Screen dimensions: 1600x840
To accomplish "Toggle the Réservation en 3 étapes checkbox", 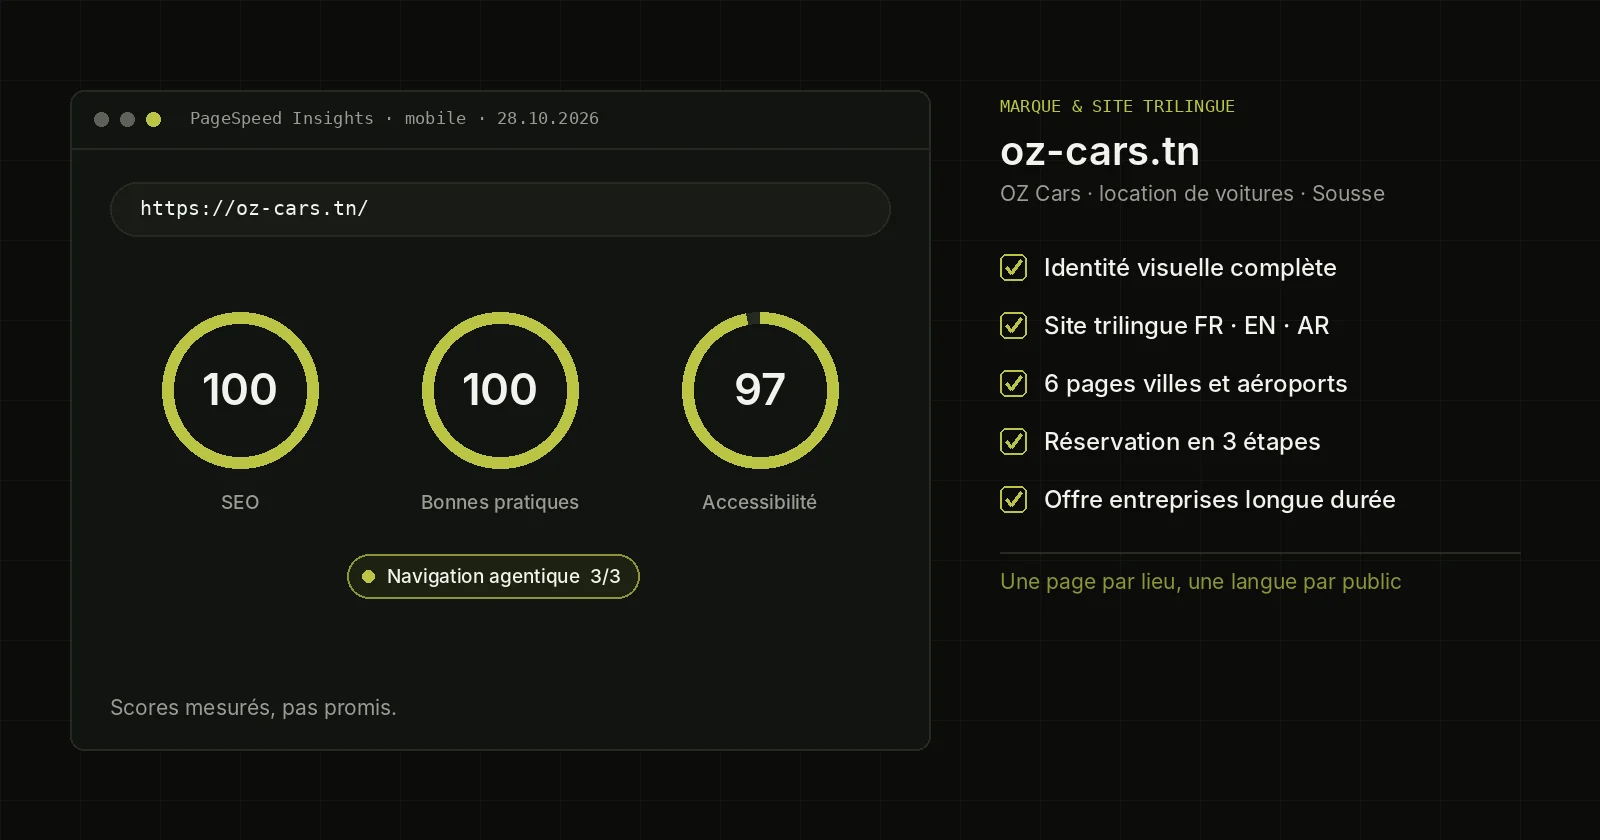I will tap(1013, 442).
